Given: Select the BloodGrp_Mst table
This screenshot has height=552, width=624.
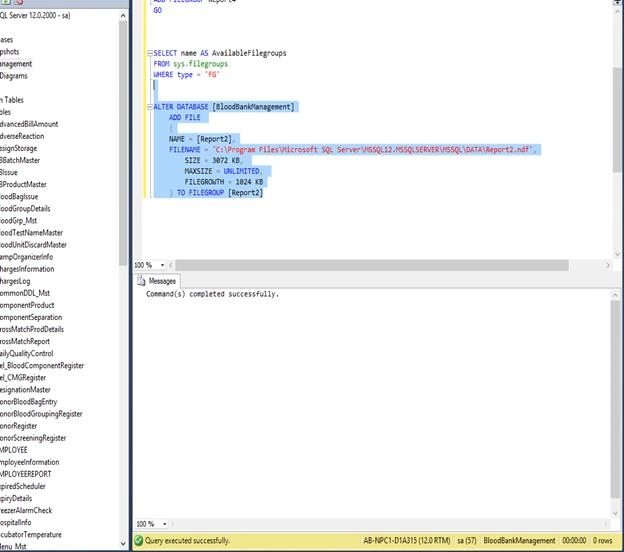Looking at the screenshot, I should [x=18, y=220].
